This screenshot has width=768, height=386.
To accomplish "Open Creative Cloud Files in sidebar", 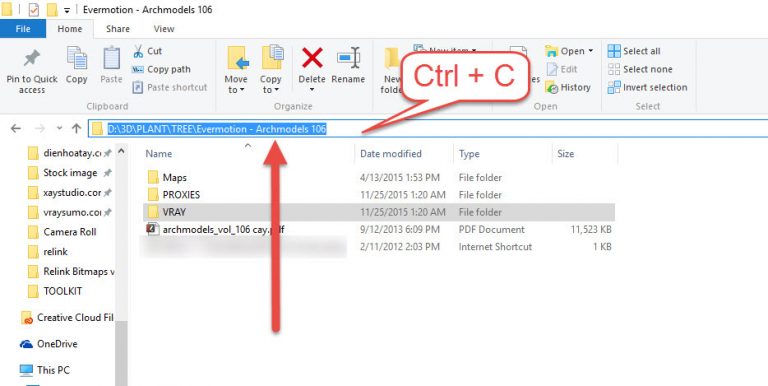I will point(67,318).
